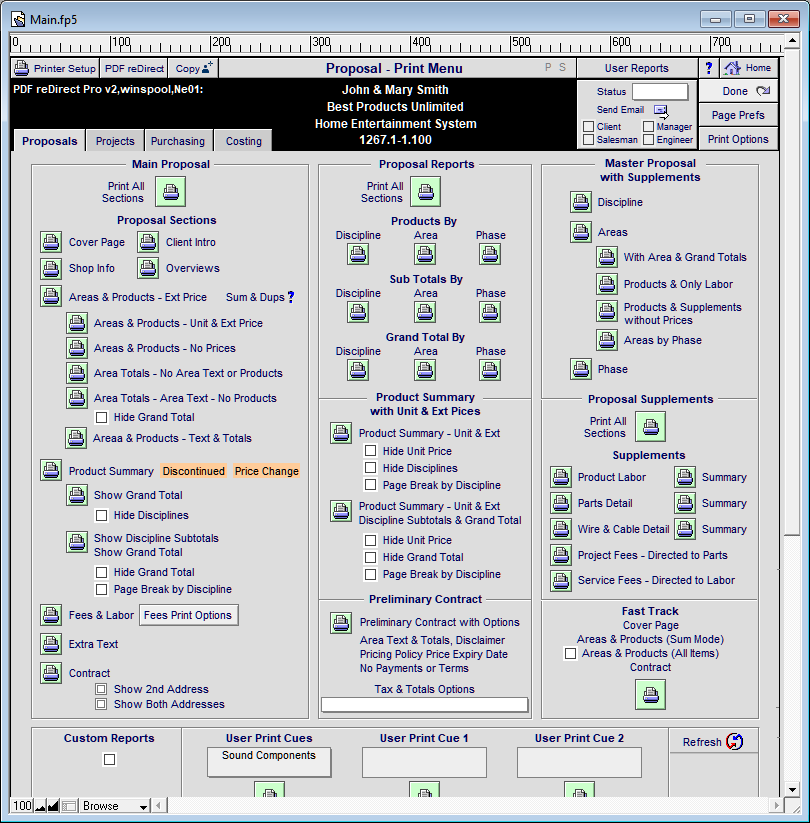Print Areas & Products - No Prices
Viewport: 810px width, 823px height.
77,348
